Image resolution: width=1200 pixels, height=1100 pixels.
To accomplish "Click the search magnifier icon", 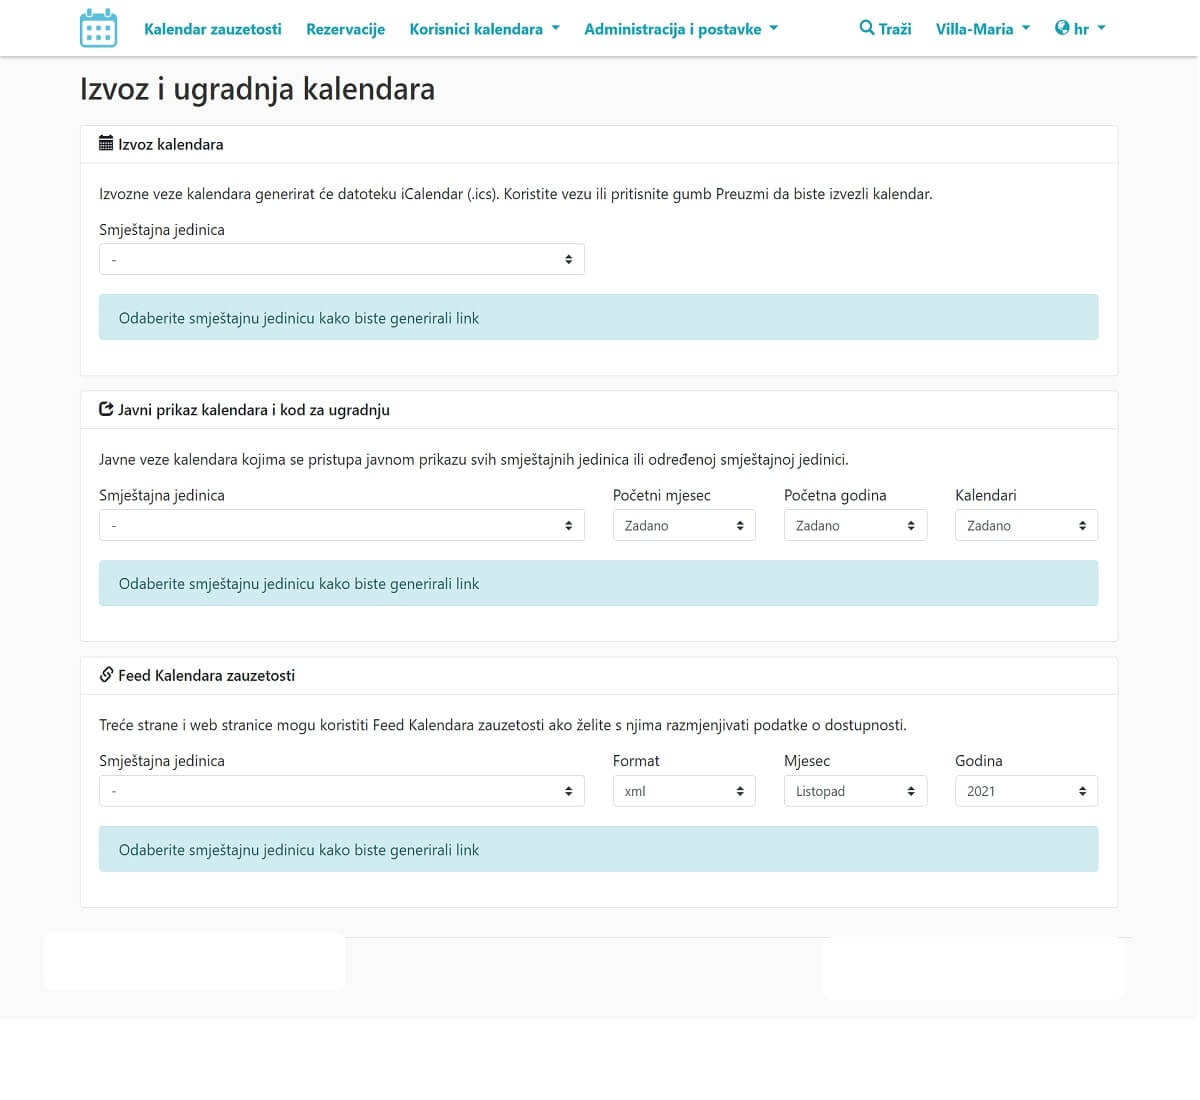I will pyautogui.click(x=866, y=28).
